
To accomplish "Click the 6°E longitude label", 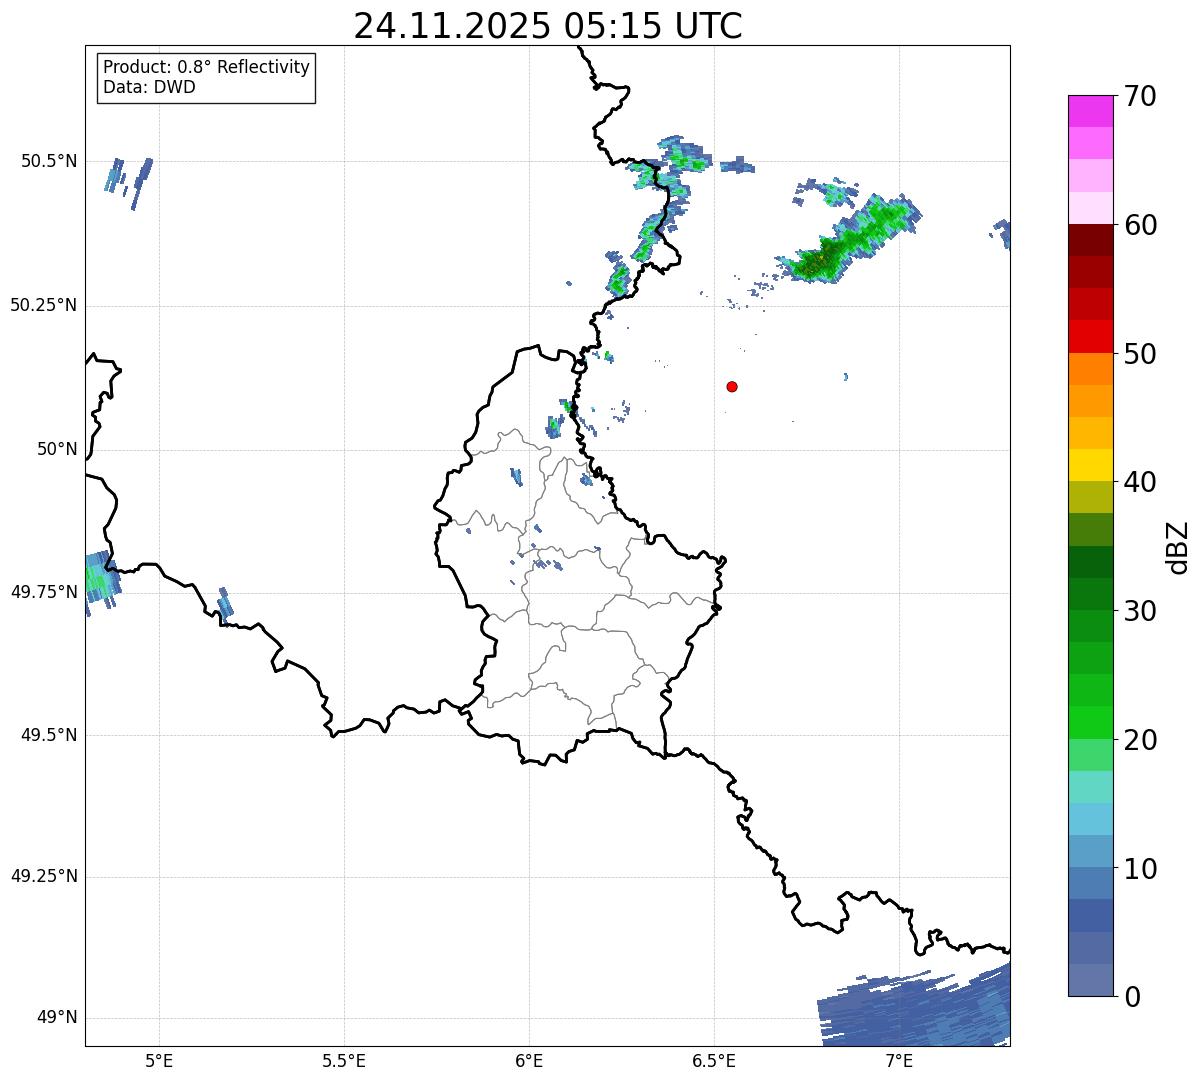I will pyautogui.click(x=529, y=1060).
